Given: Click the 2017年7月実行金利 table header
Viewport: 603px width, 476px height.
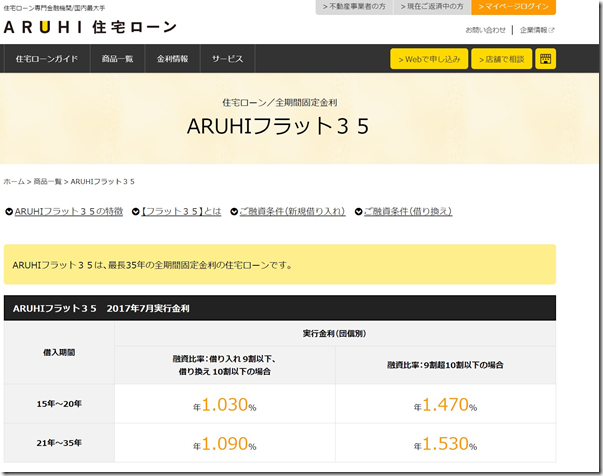Looking at the screenshot, I should pyautogui.click(x=280, y=308).
